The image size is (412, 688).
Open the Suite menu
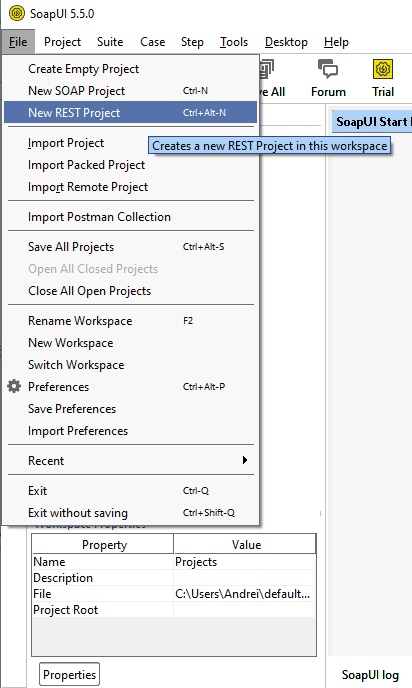[110, 42]
